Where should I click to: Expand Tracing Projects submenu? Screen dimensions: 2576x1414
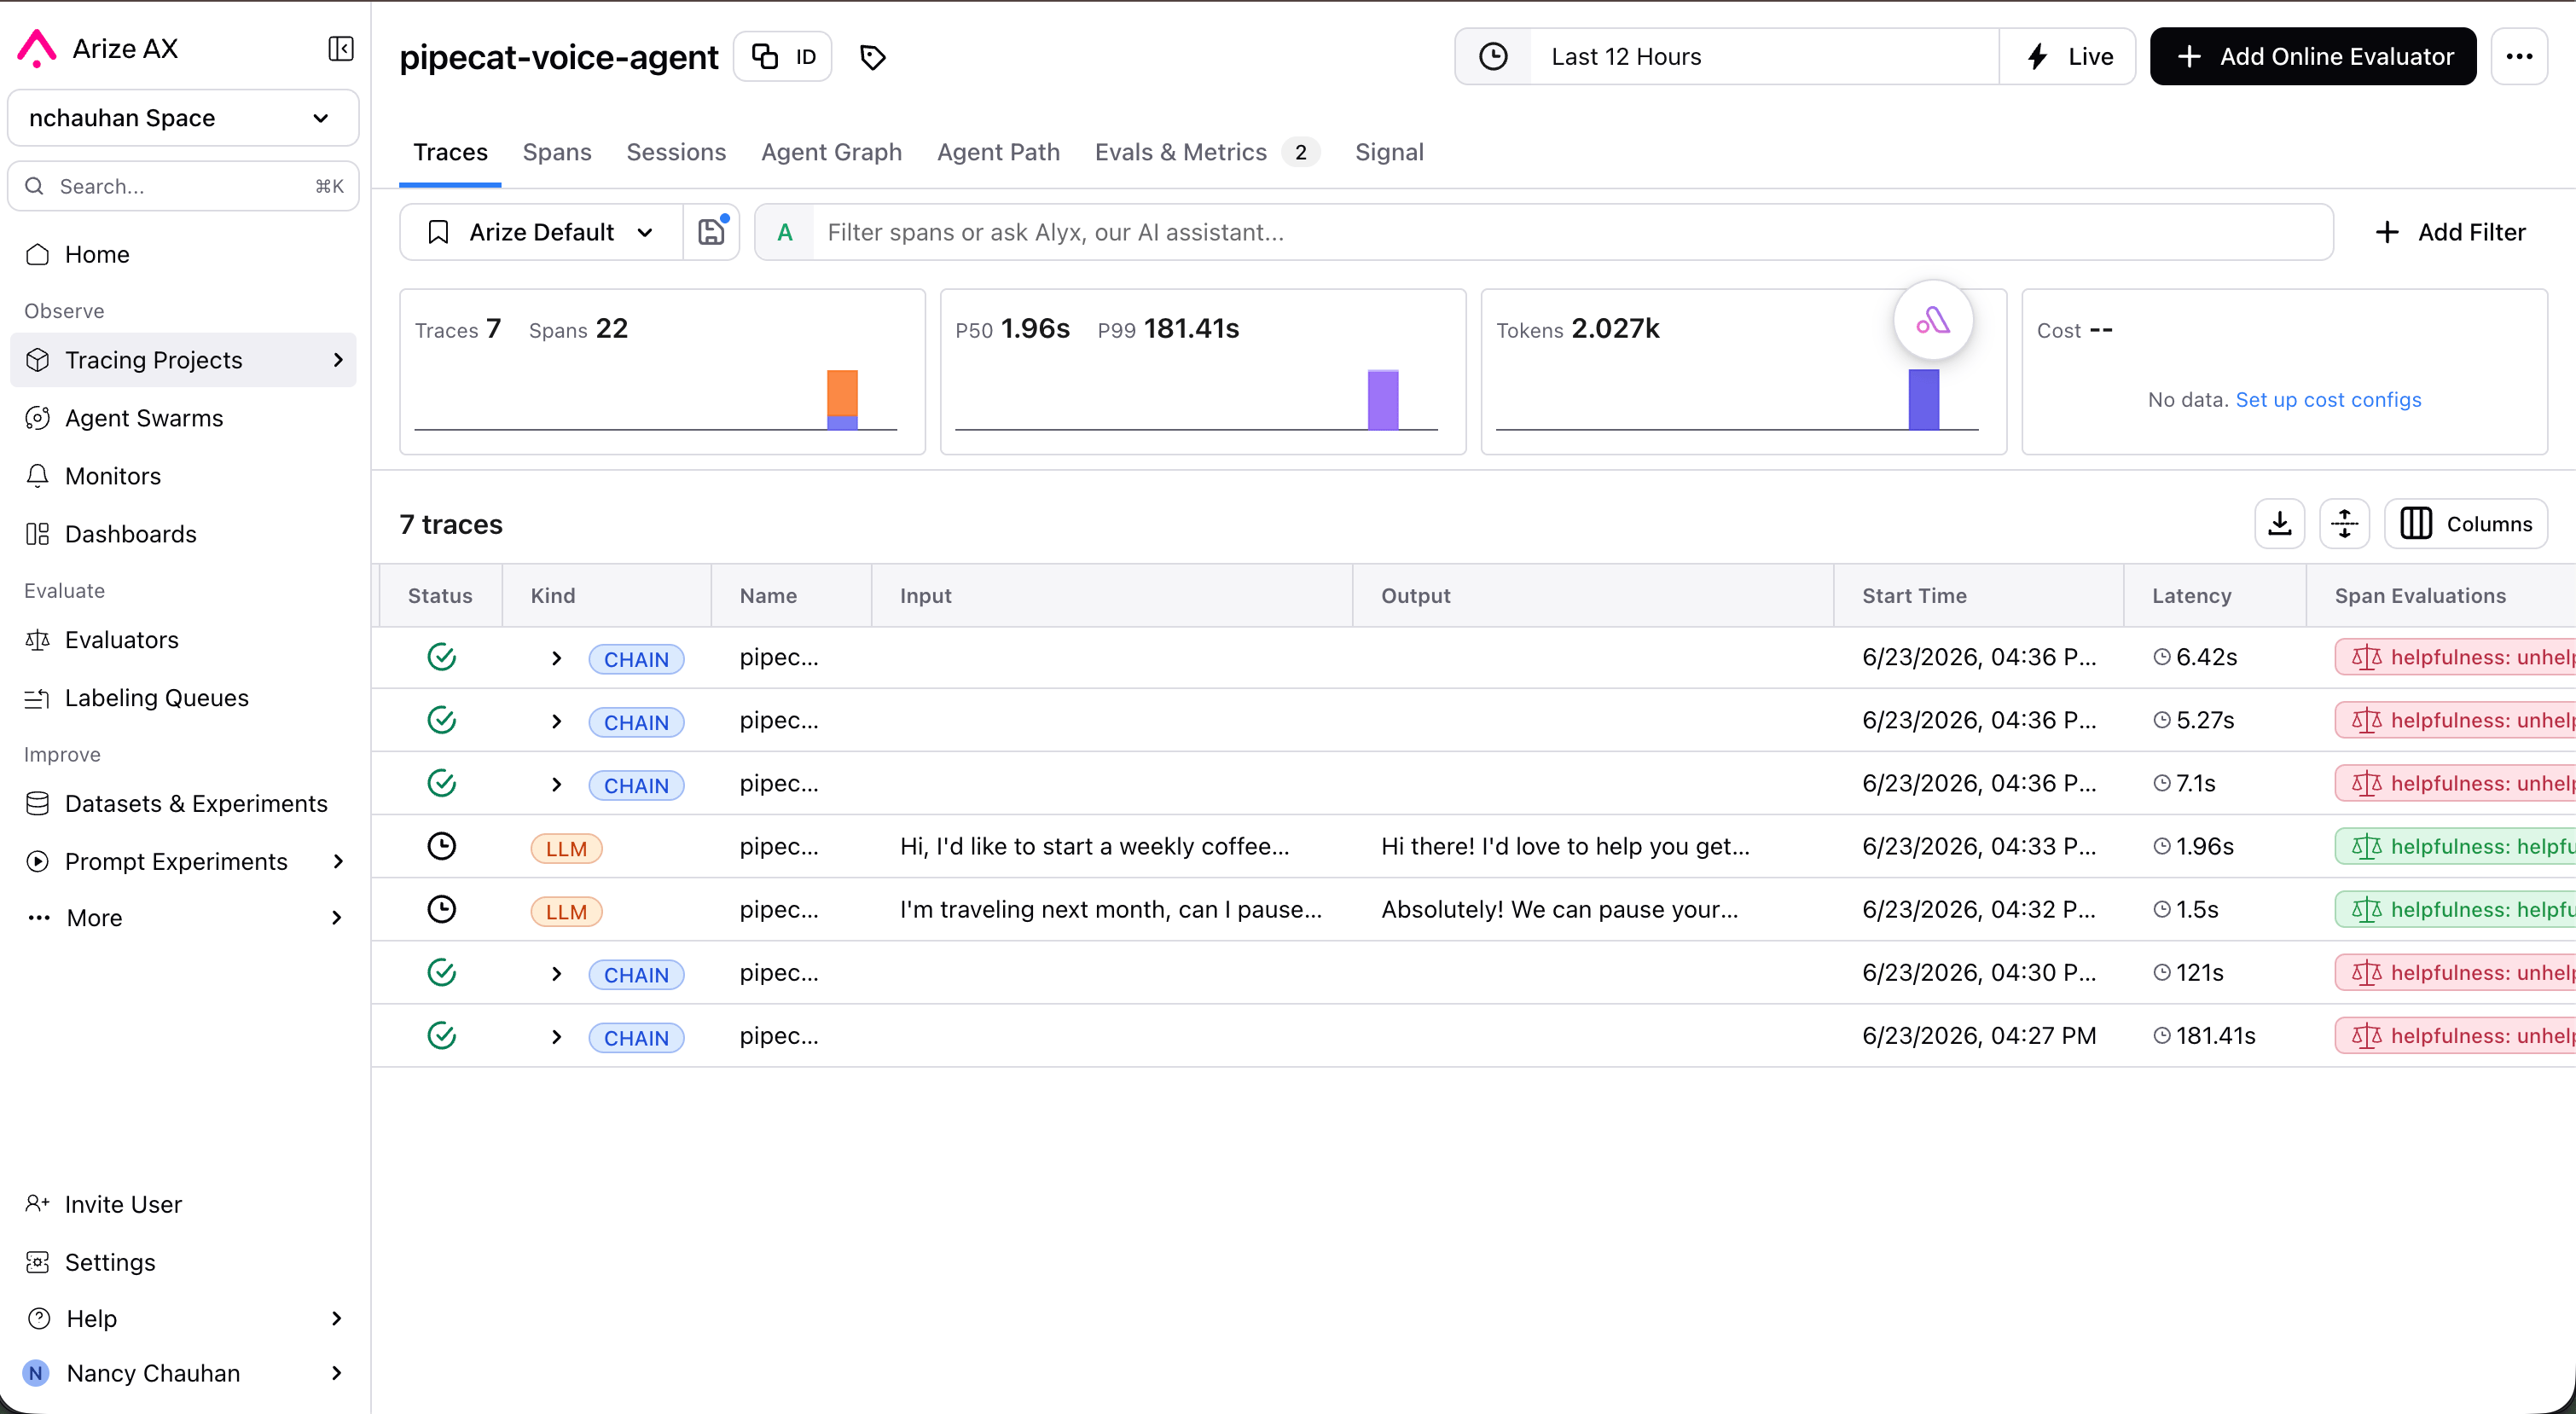pos(338,360)
